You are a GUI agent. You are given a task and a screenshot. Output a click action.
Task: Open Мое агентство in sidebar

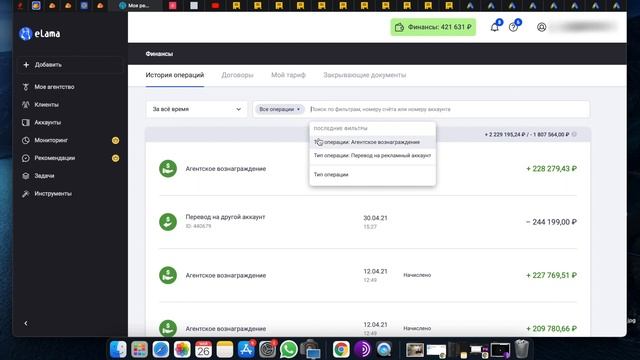point(54,87)
